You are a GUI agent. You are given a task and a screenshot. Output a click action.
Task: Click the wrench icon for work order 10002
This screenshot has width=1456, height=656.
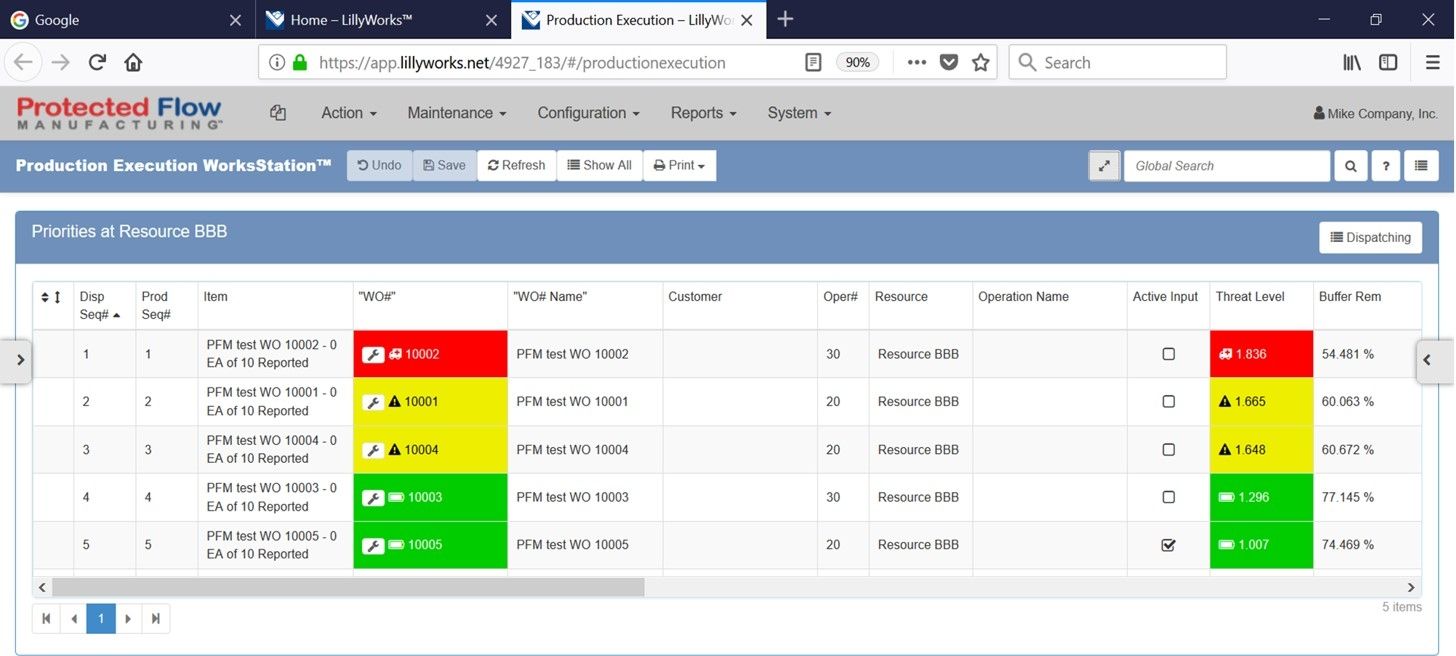[373, 354]
